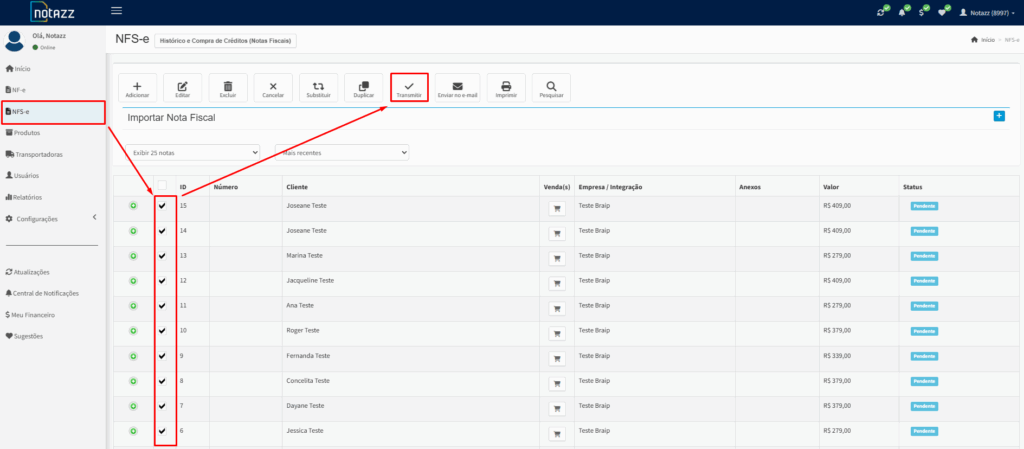Open NFS-e in the sidebar
The width and height of the screenshot is (1024, 449).
[53, 112]
